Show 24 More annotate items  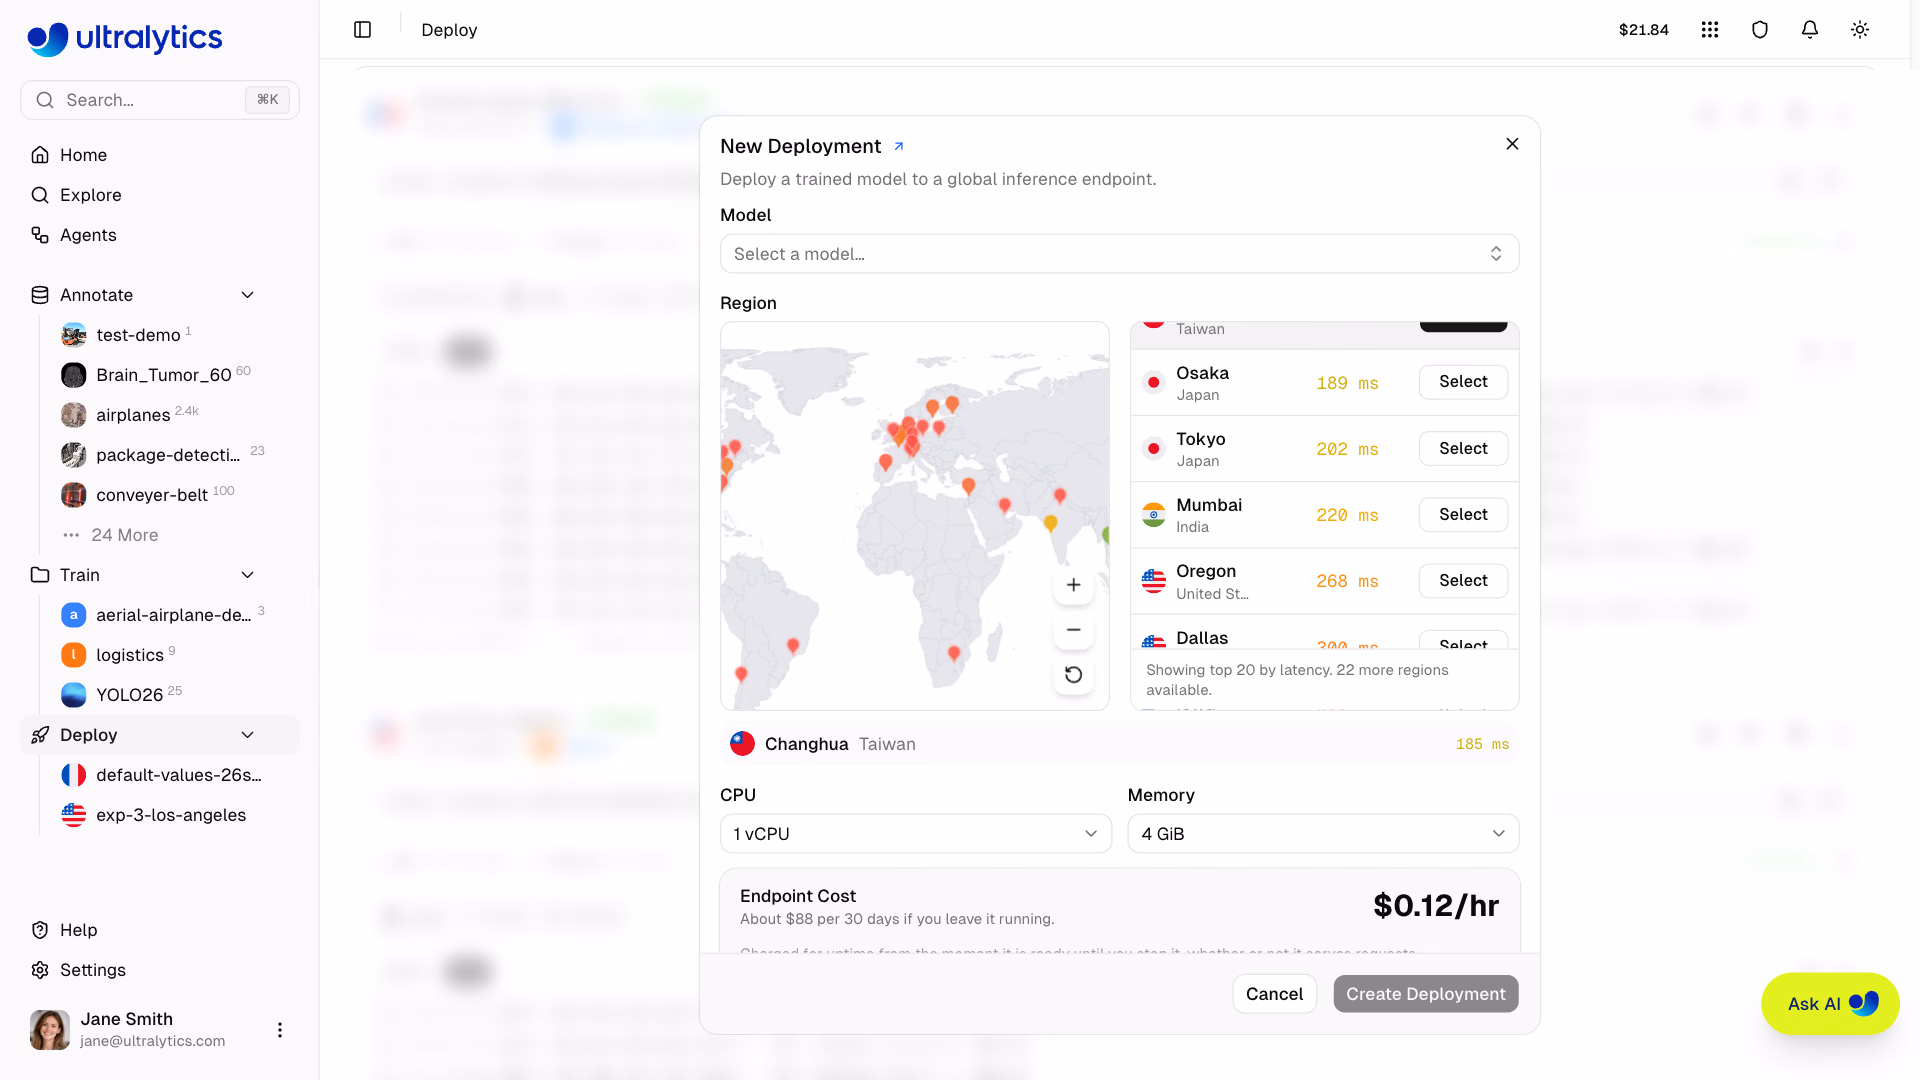[124, 535]
